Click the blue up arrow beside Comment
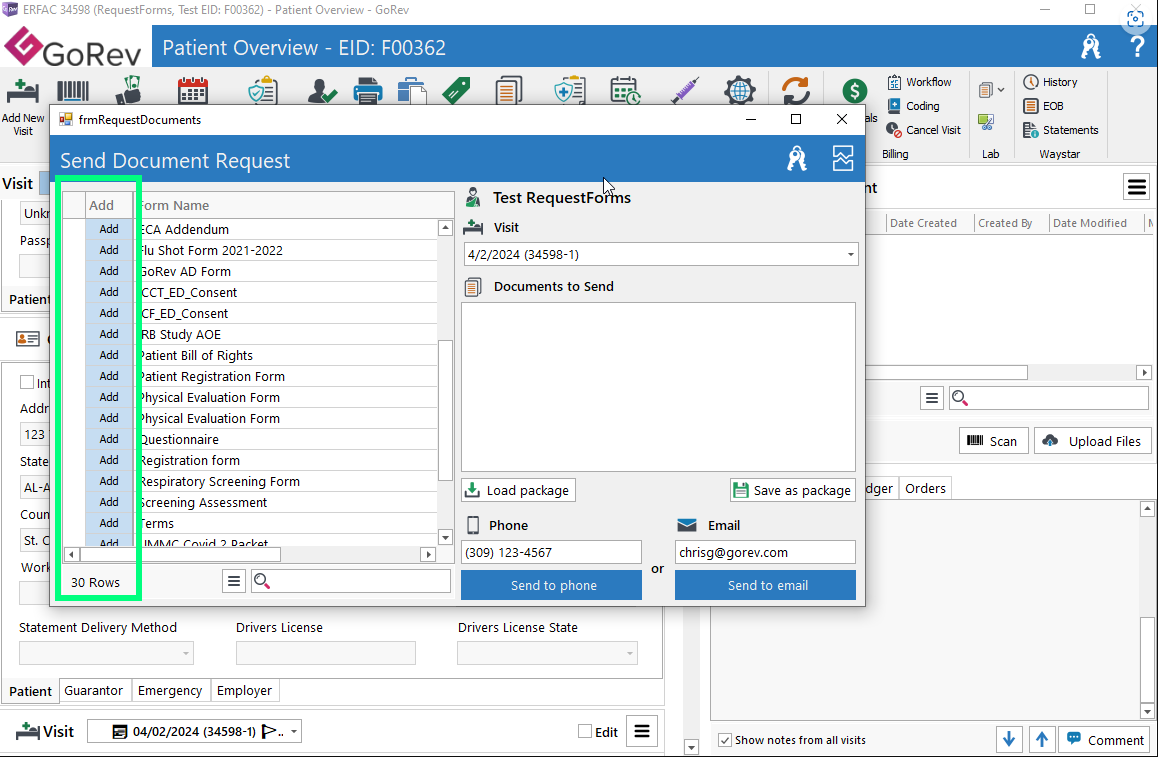This screenshot has height=757, width=1158. [1041, 739]
